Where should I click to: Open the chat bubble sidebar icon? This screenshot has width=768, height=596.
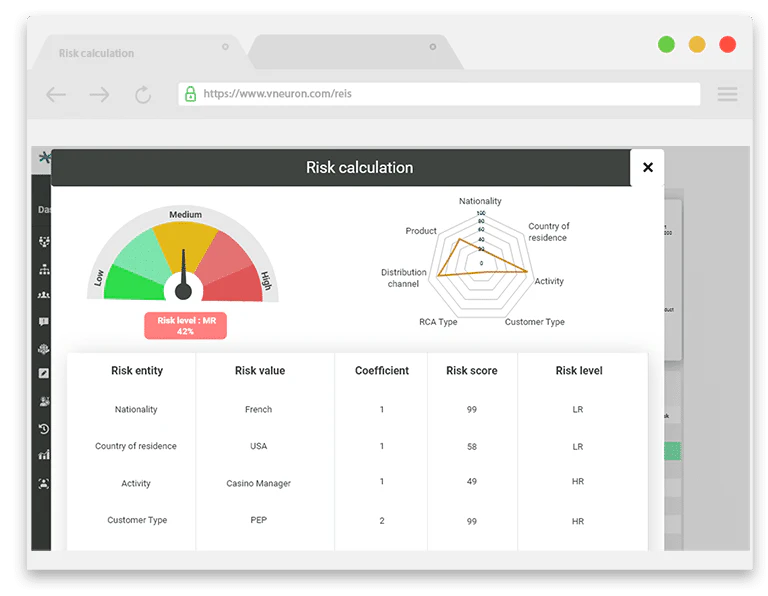(44, 322)
